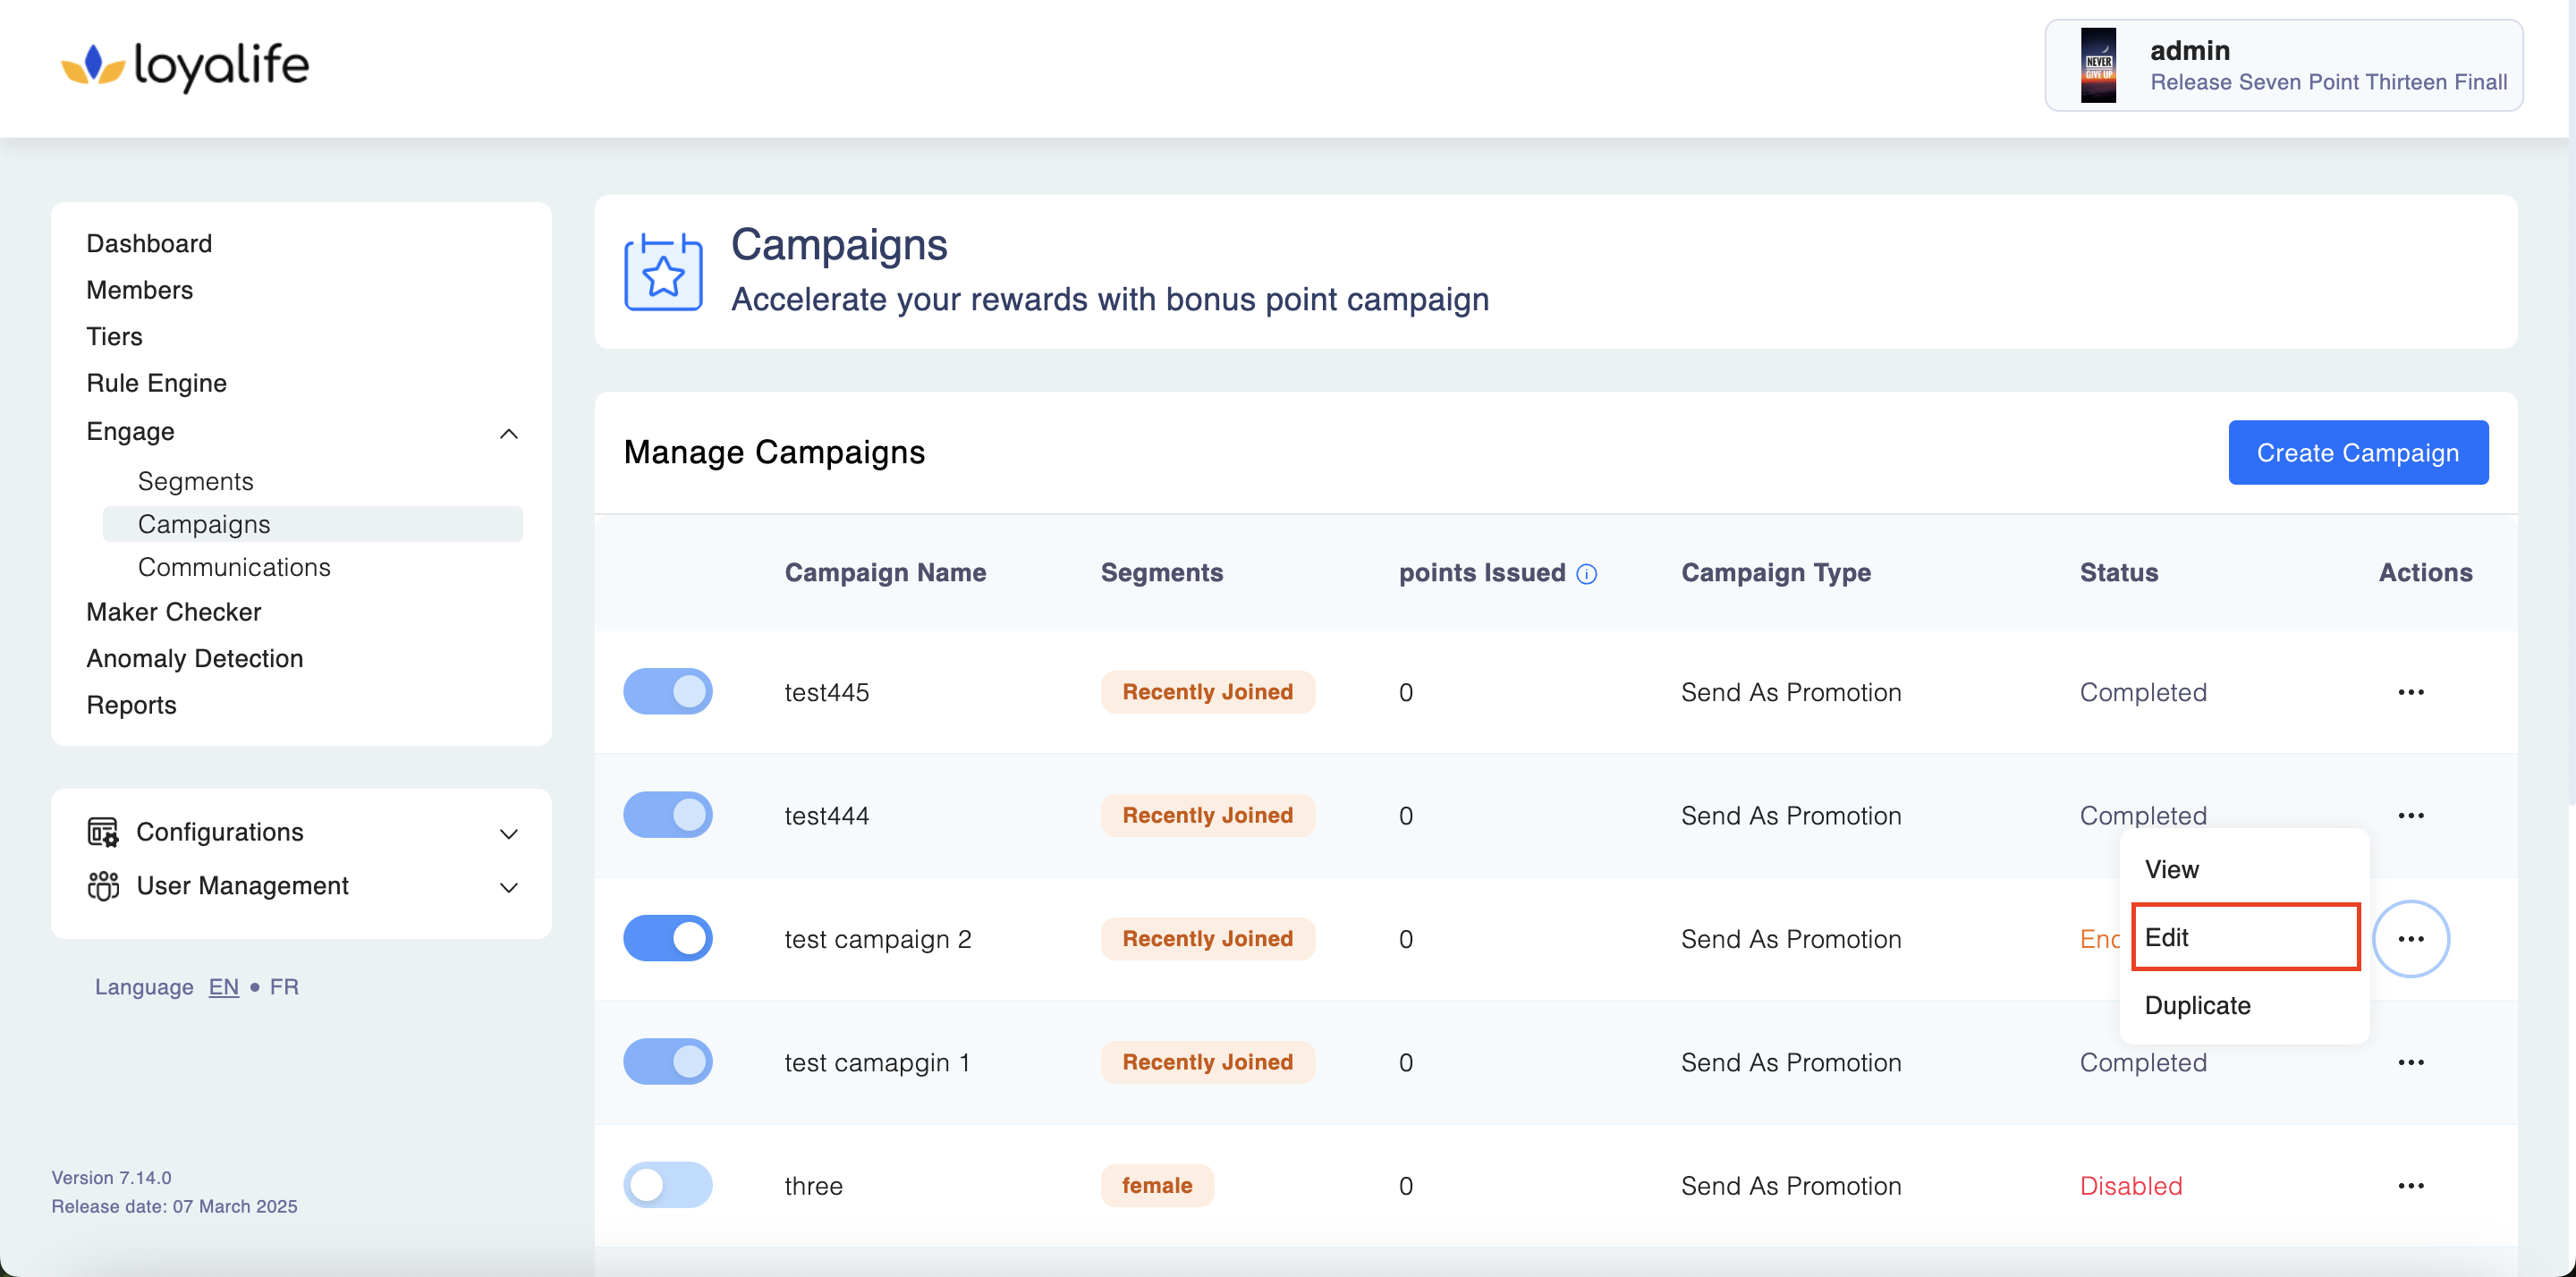Screen dimensions: 2576x1277
Task: Switch language to FR
Action: [x=284, y=987]
